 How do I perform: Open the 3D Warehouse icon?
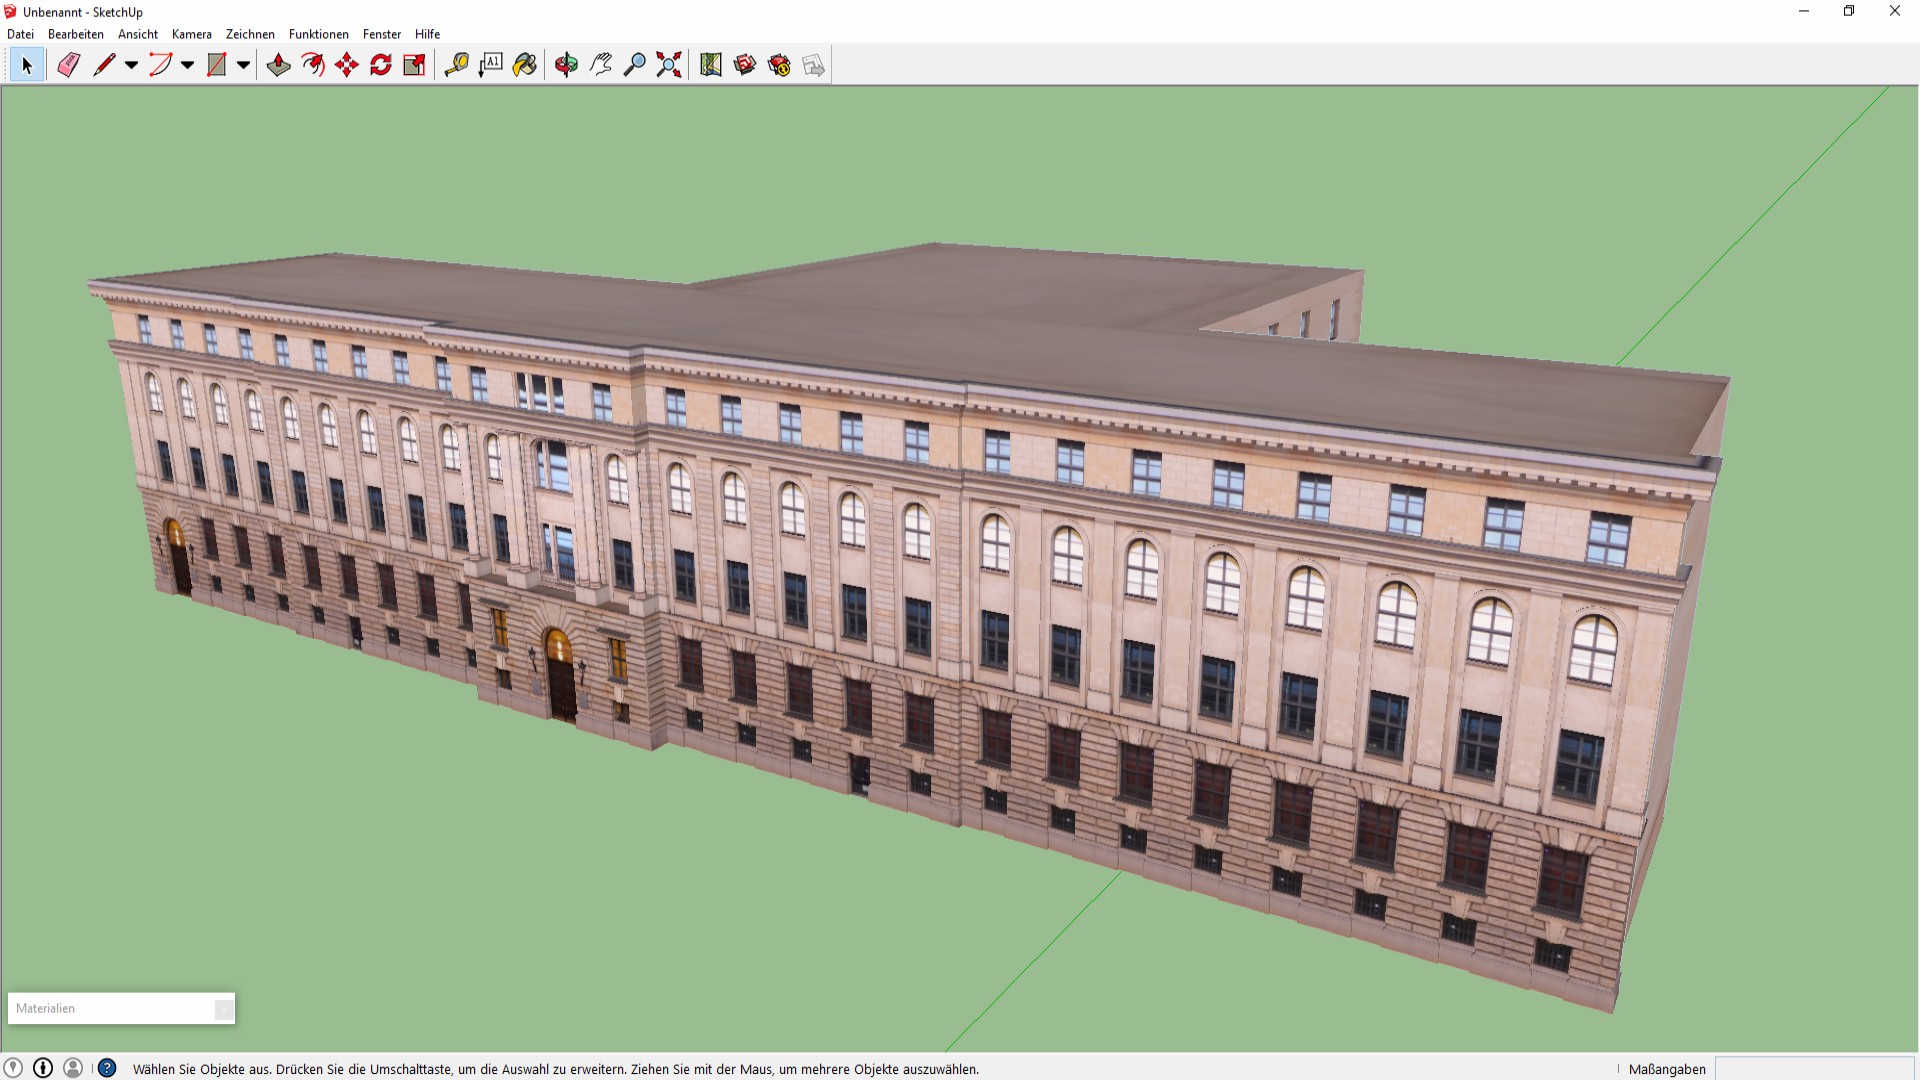[745, 65]
